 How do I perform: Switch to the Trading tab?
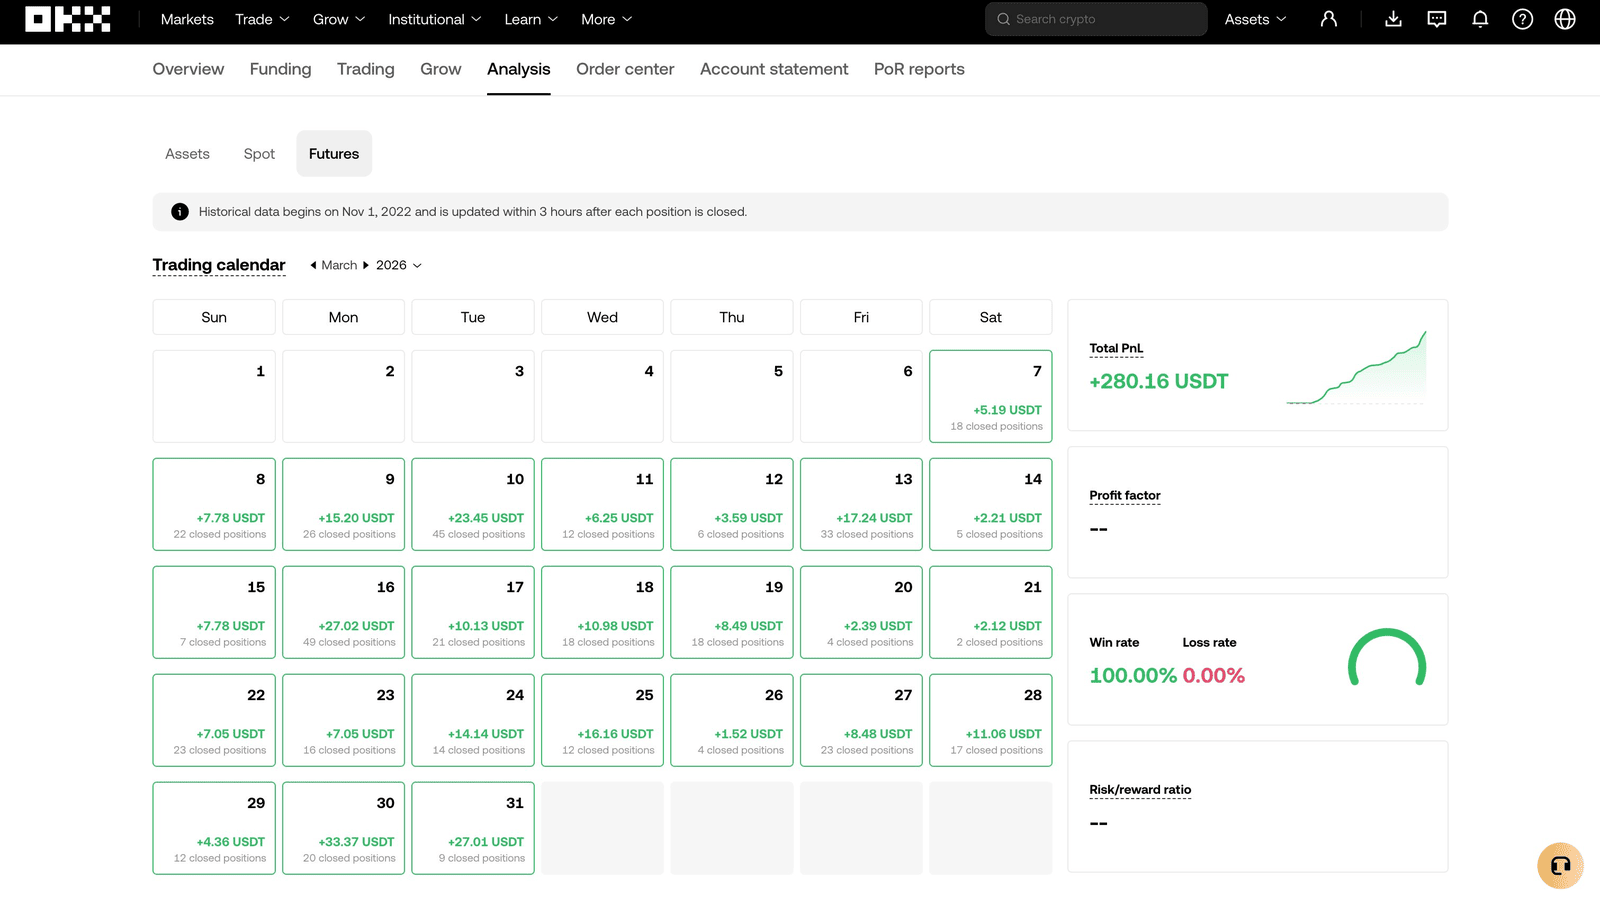[366, 69]
